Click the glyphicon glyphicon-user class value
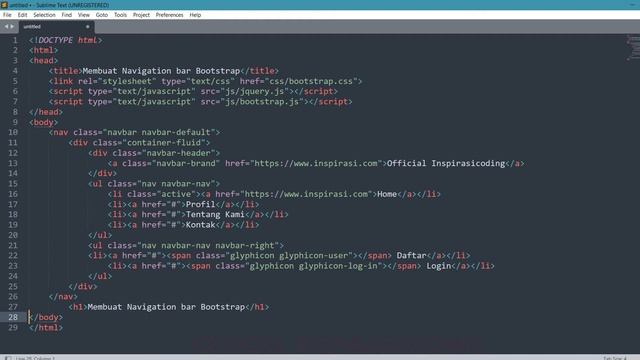 pyautogui.click(x=289, y=256)
